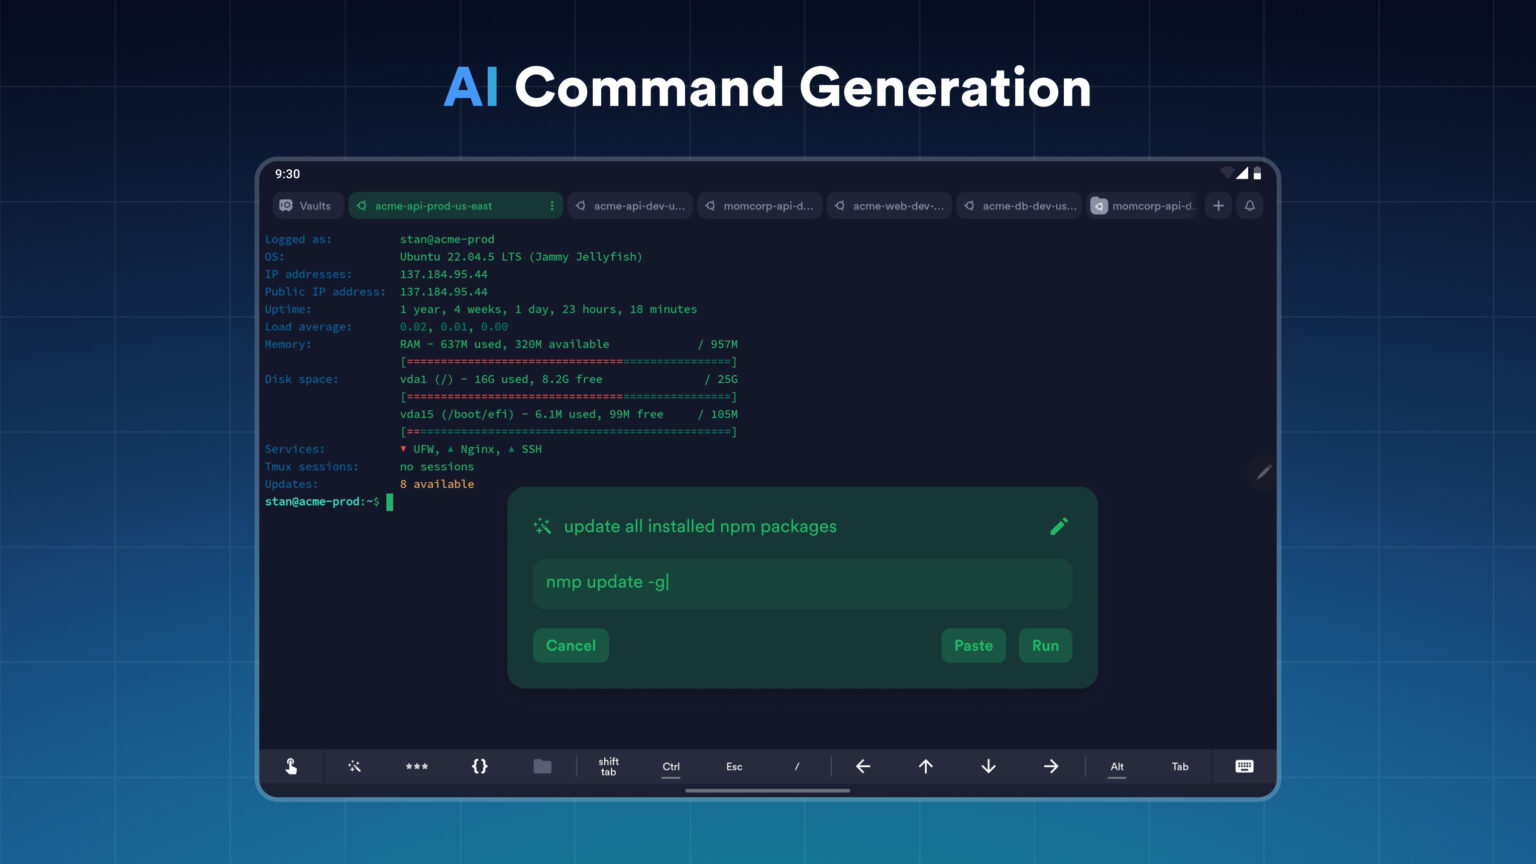The width and height of the screenshot is (1536, 864).
Task: Click the Memory usage progress bar
Action: (568, 361)
